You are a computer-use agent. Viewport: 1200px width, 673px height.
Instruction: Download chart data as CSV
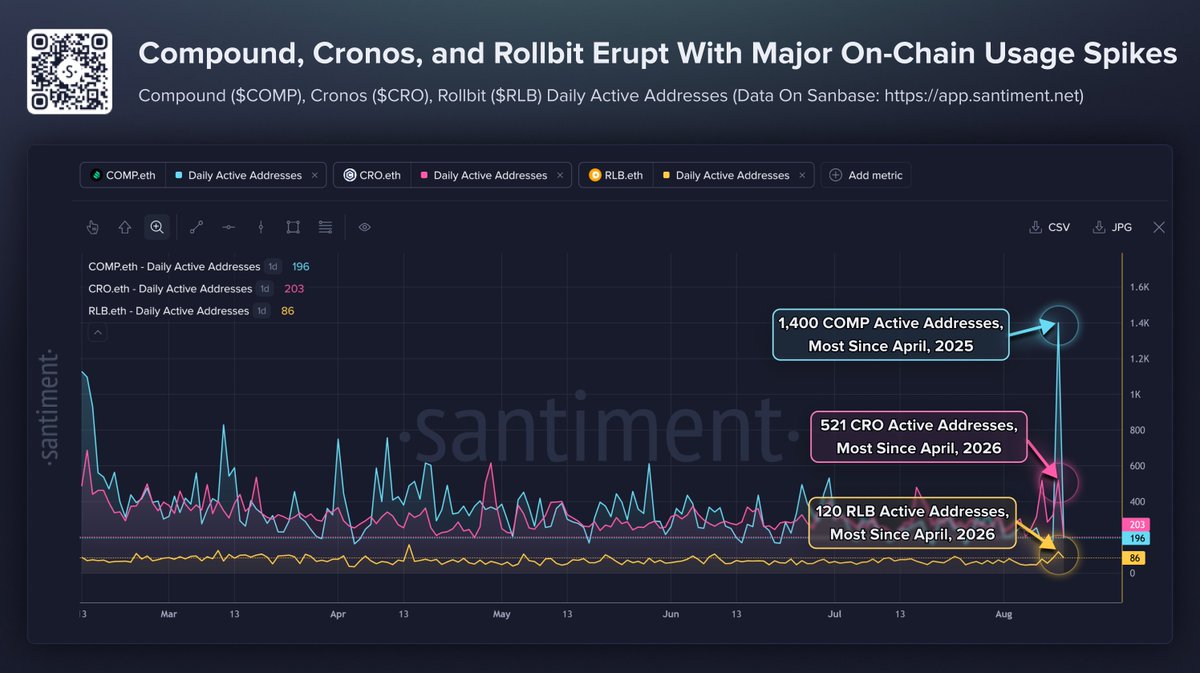(x=1050, y=227)
